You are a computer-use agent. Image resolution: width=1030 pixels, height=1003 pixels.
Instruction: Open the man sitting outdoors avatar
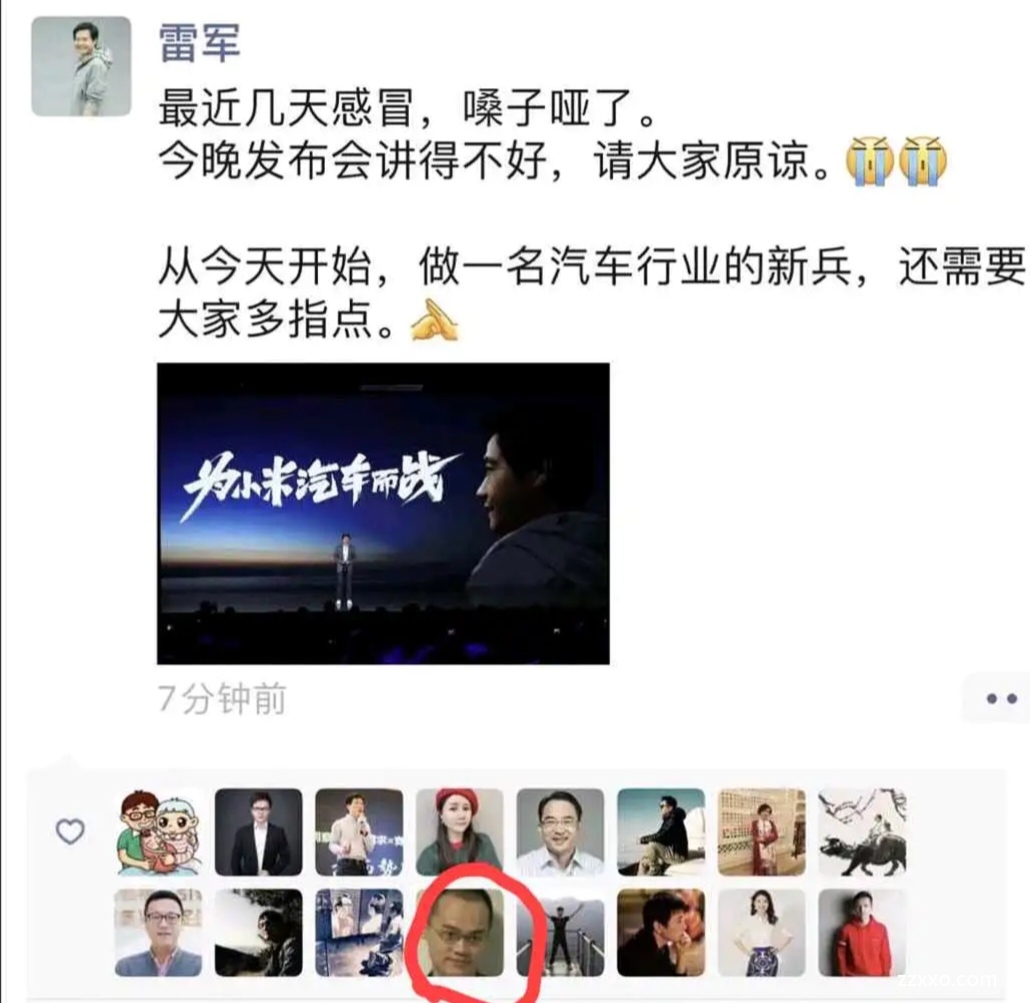pos(661,832)
